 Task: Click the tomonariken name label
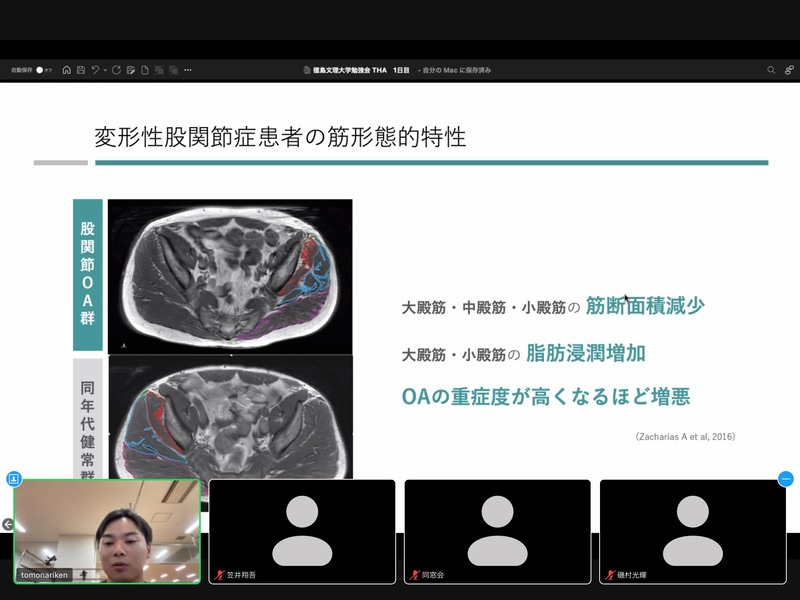[x=44, y=575]
